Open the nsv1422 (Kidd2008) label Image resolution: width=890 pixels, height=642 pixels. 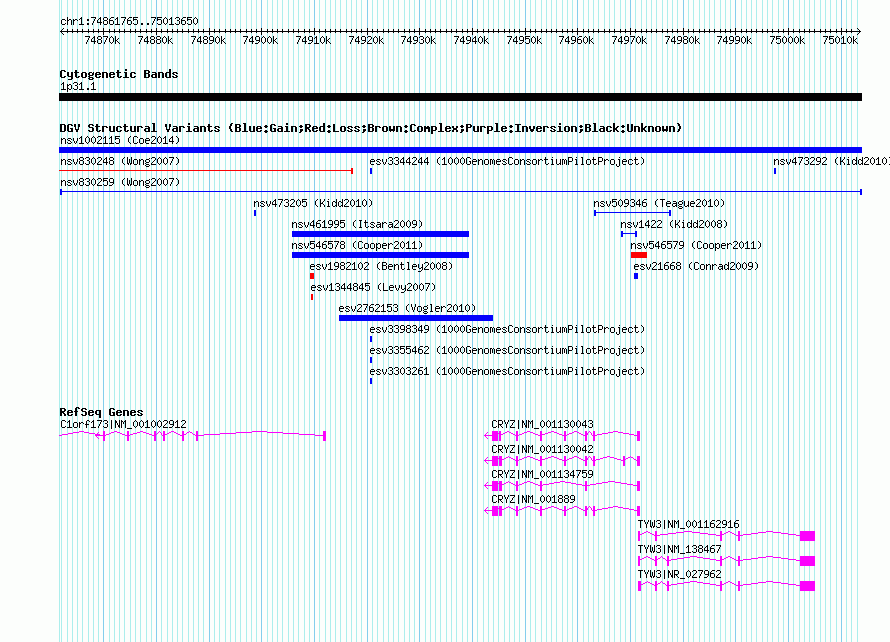[674, 224]
